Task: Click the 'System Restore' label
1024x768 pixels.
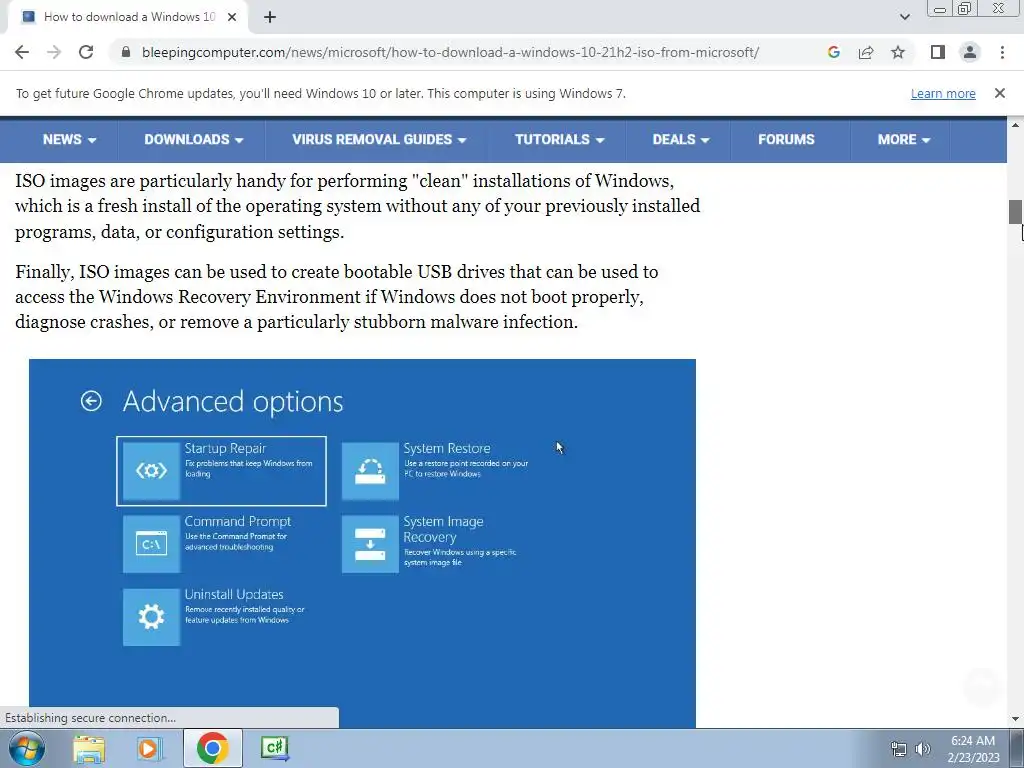Action: pyautogui.click(x=447, y=449)
